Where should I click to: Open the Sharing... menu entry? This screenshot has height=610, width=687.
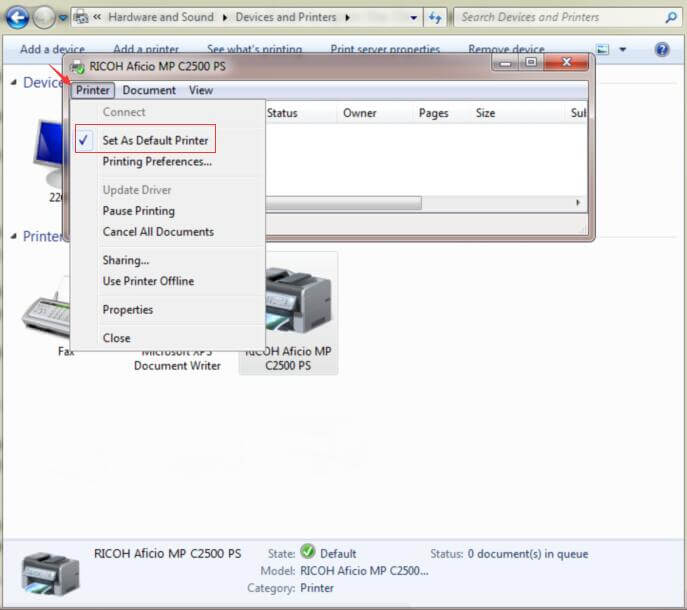[x=126, y=260]
